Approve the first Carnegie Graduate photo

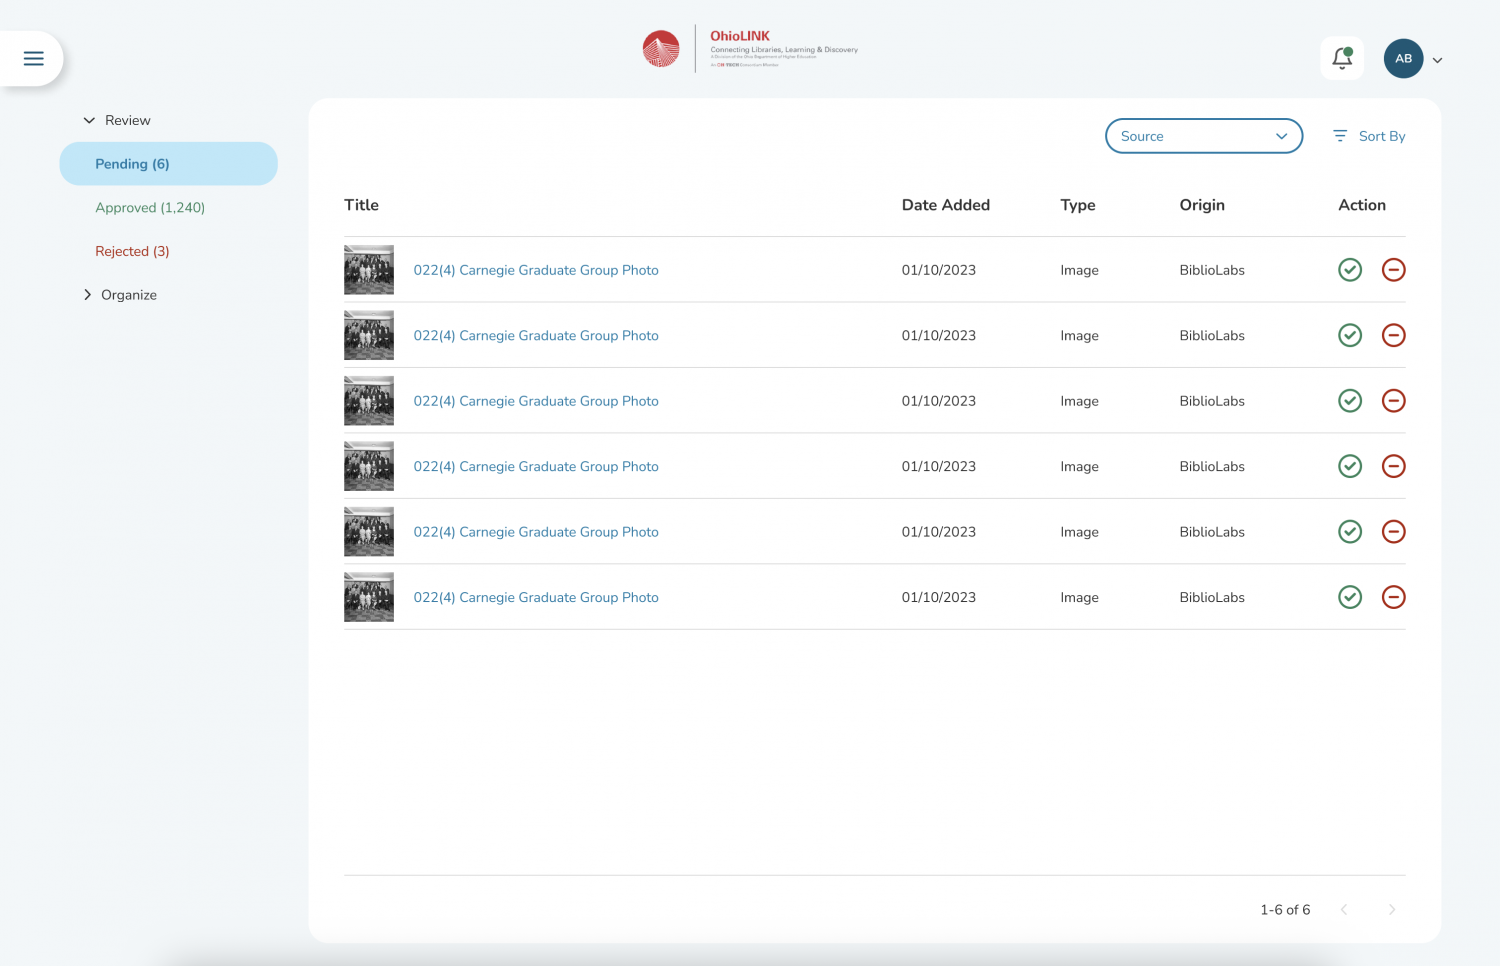(x=1349, y=270)
